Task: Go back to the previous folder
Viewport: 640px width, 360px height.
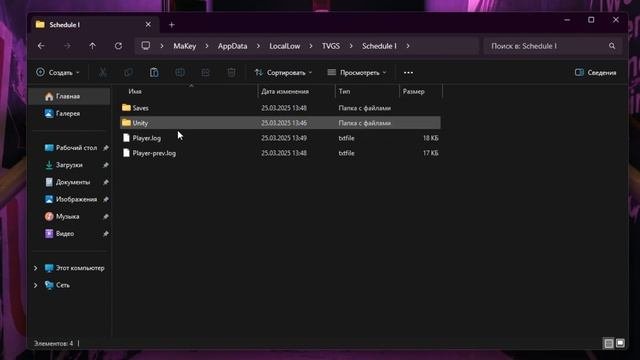Action: coord(41,46)
